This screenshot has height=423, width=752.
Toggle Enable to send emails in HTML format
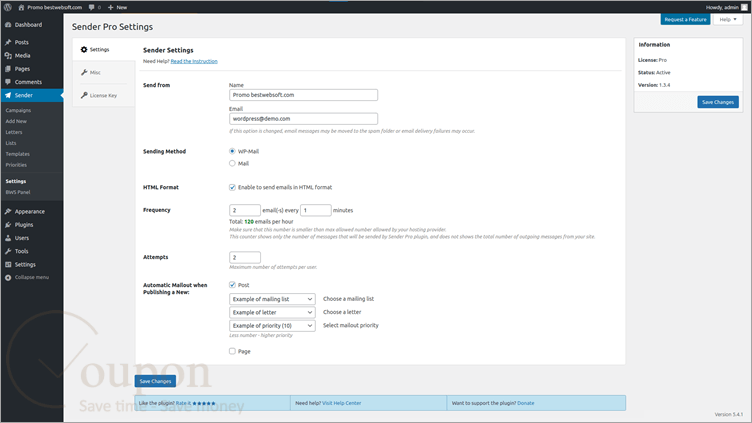tap(232, 188)
